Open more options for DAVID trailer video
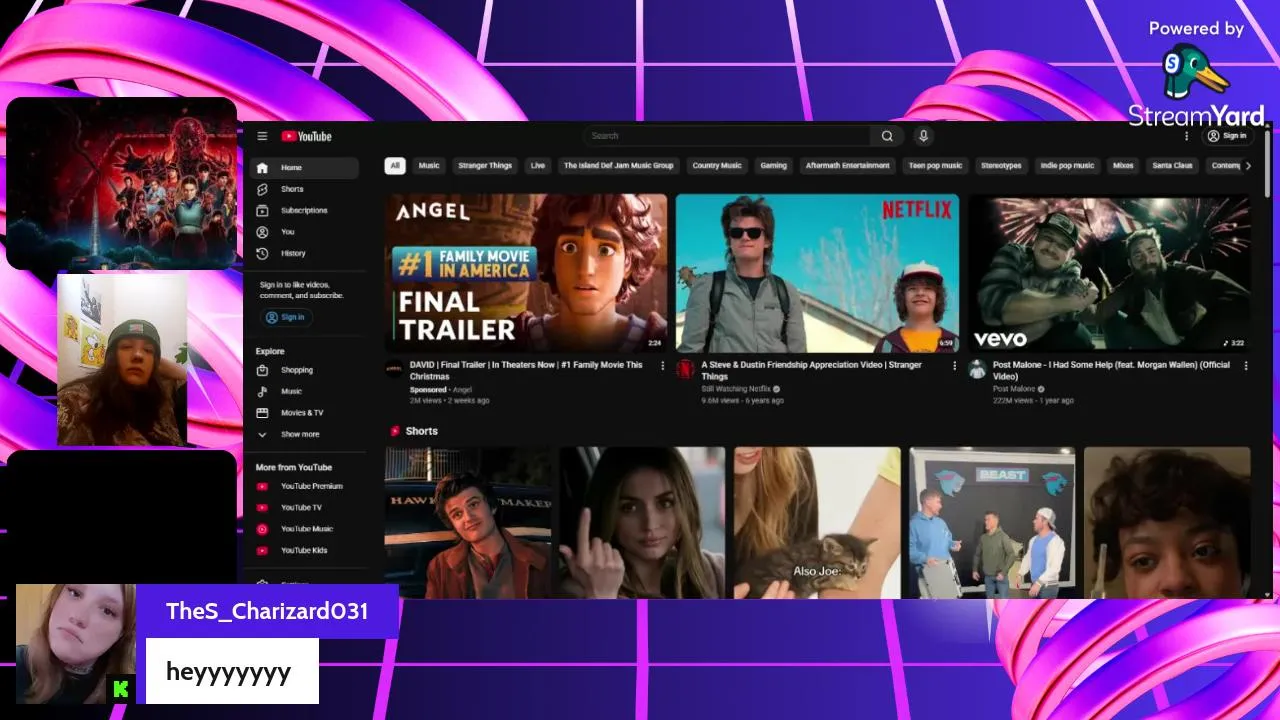The image size is (1280, 720). click(x=662, y=366)
